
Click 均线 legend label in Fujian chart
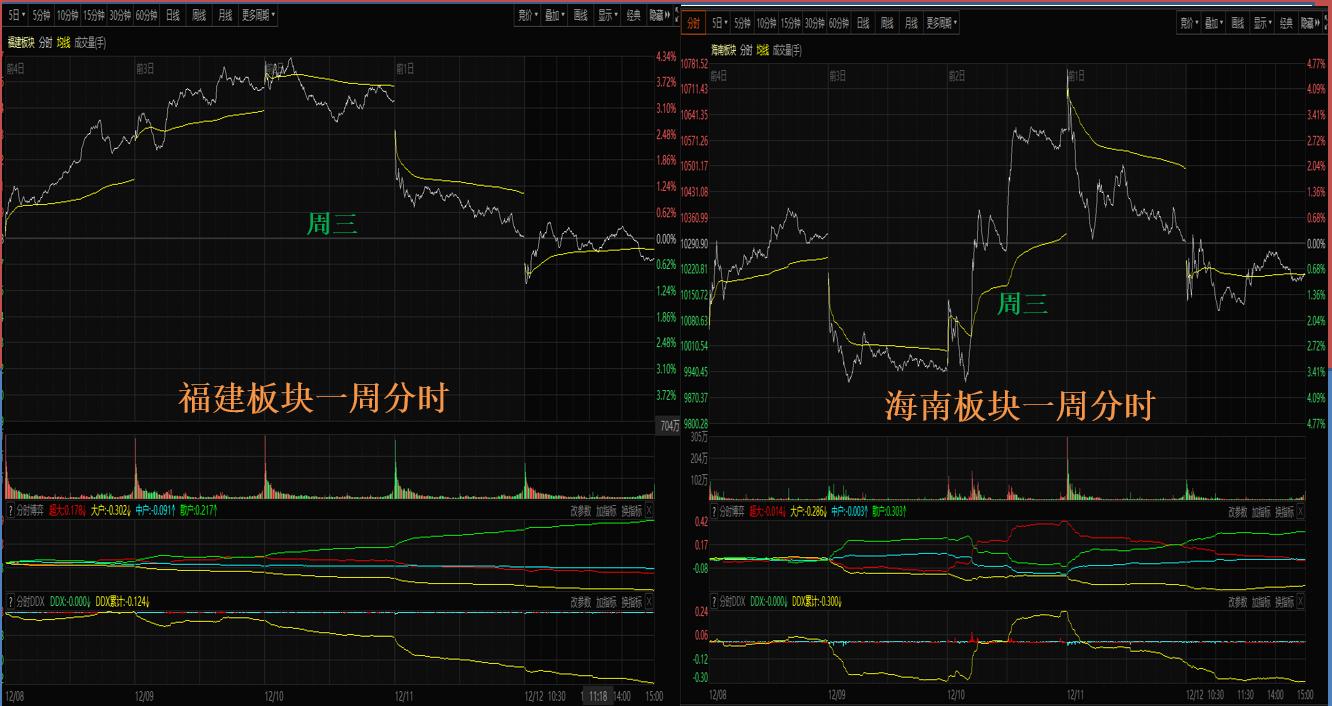(63, 43)
